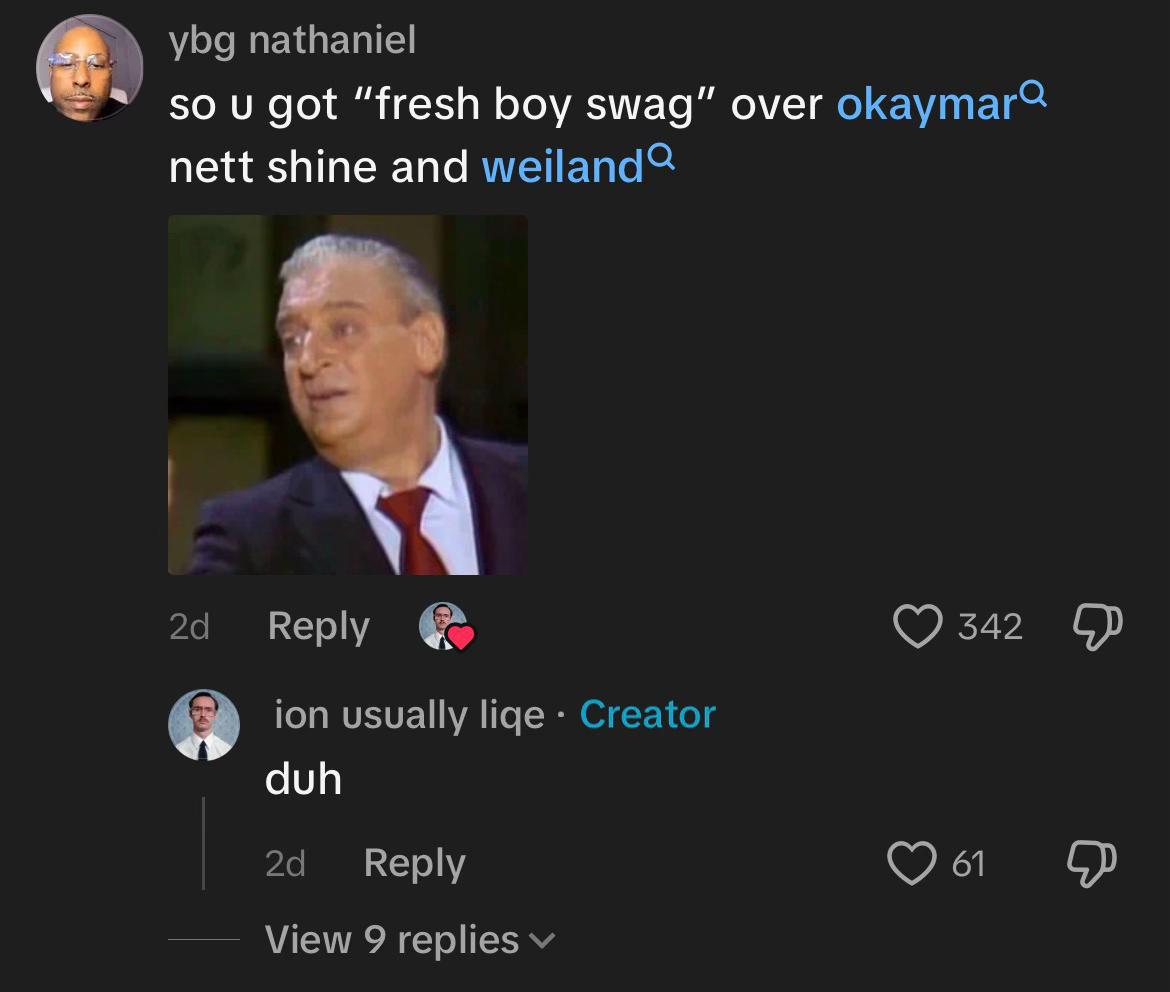Like the creator's "duh" reply
The height and width of the screenshot is (992, 1170).
[912, 863]
